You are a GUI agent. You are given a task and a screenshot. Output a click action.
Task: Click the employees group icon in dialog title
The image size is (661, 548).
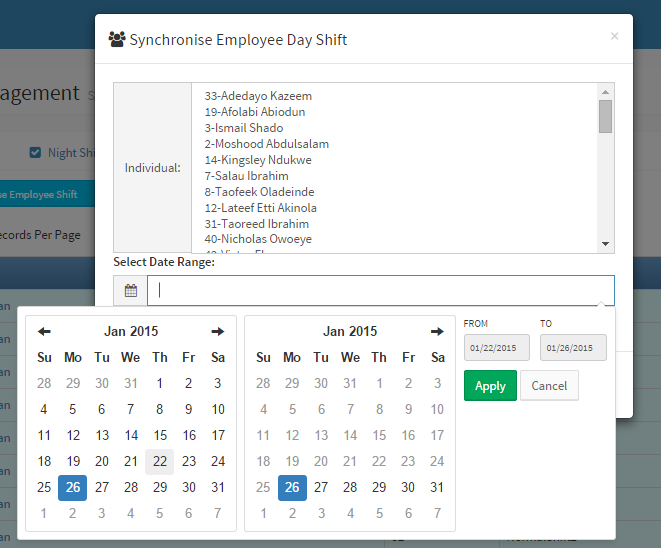point(117,40)
